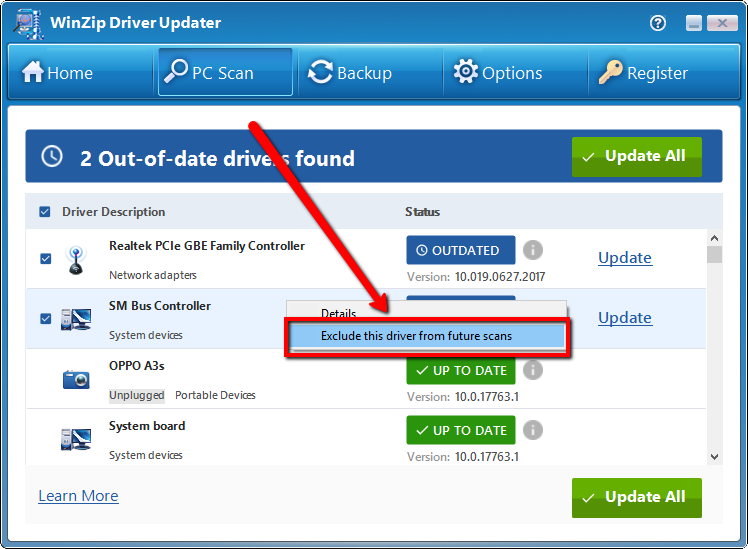748x549 pixels.
Task: Open info icon for the Realtek driver
Action: coord(533,250)
